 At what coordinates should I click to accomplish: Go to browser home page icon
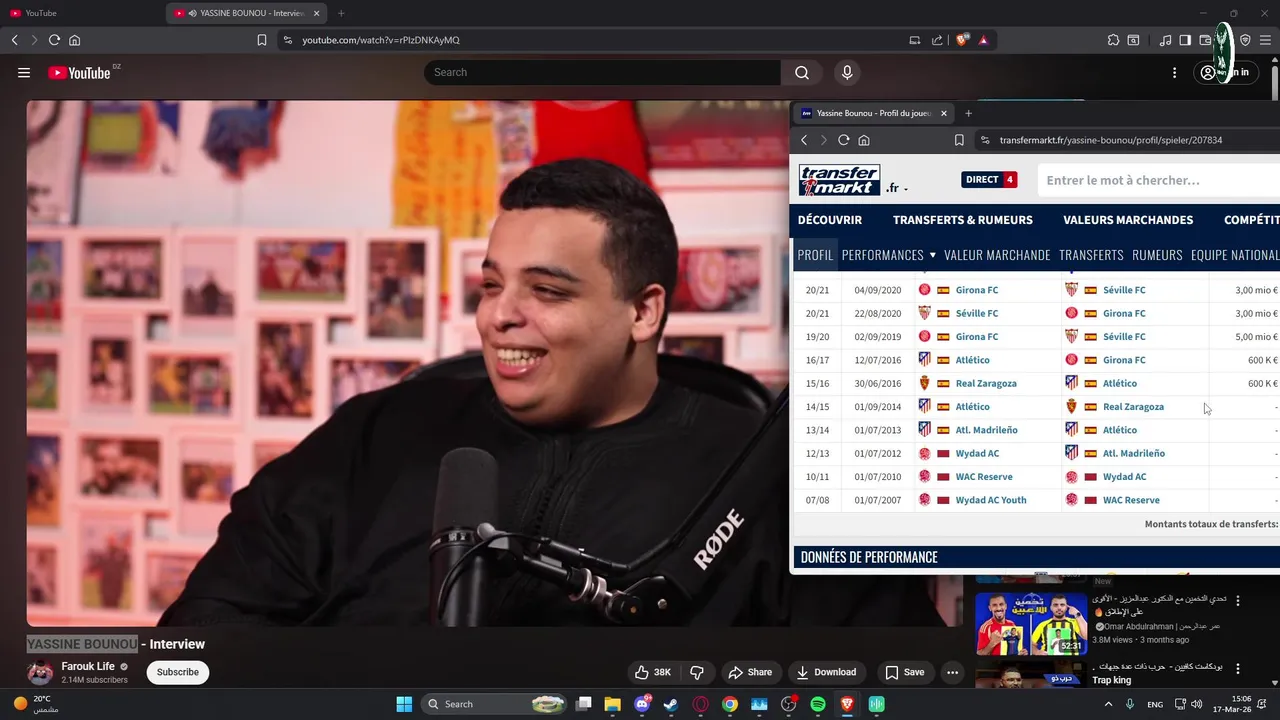pos(74,40)
